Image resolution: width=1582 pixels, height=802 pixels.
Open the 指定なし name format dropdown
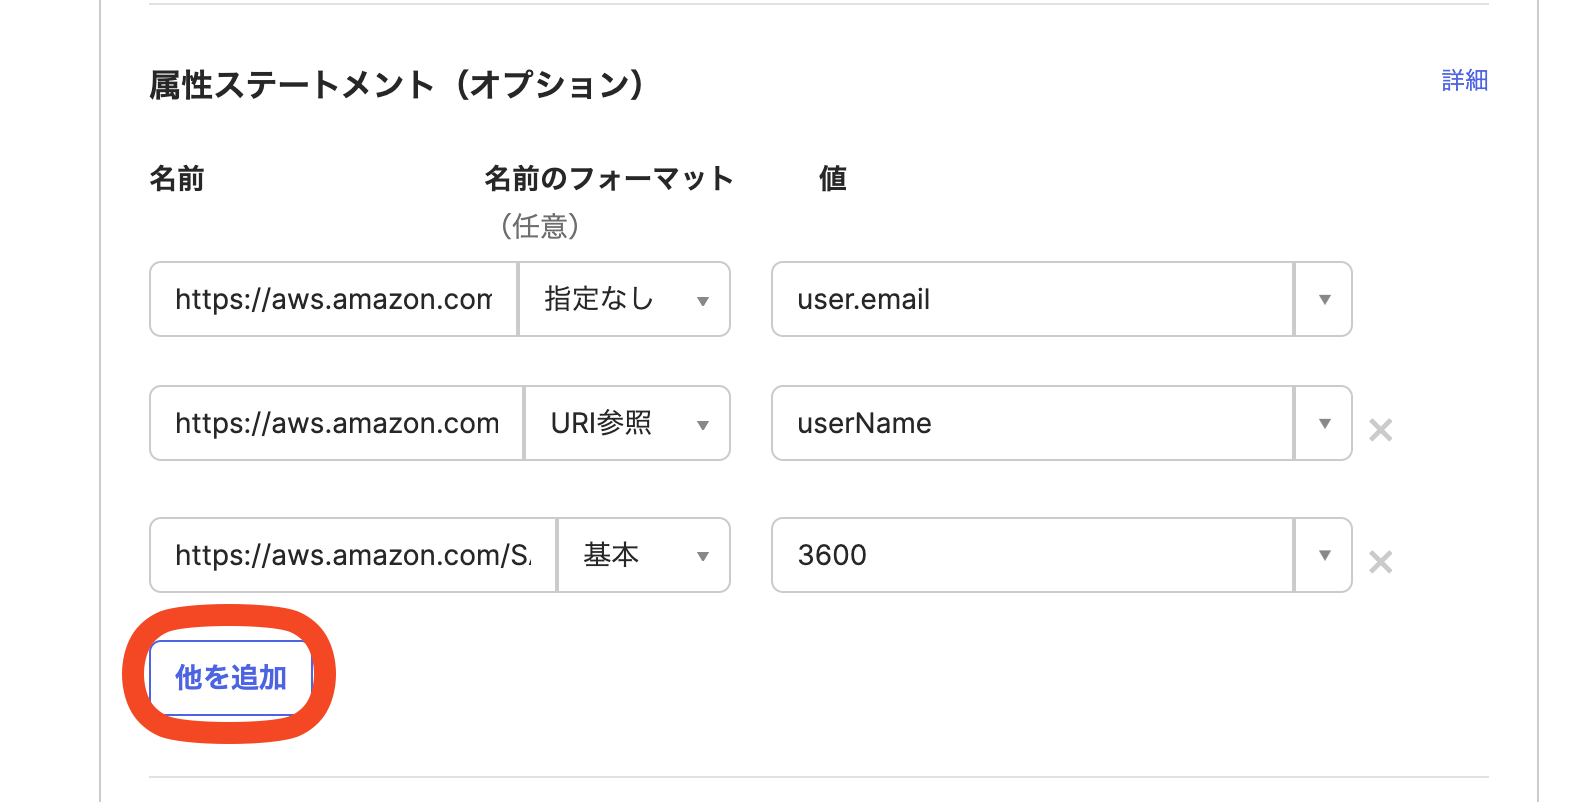tap(625, 299)
